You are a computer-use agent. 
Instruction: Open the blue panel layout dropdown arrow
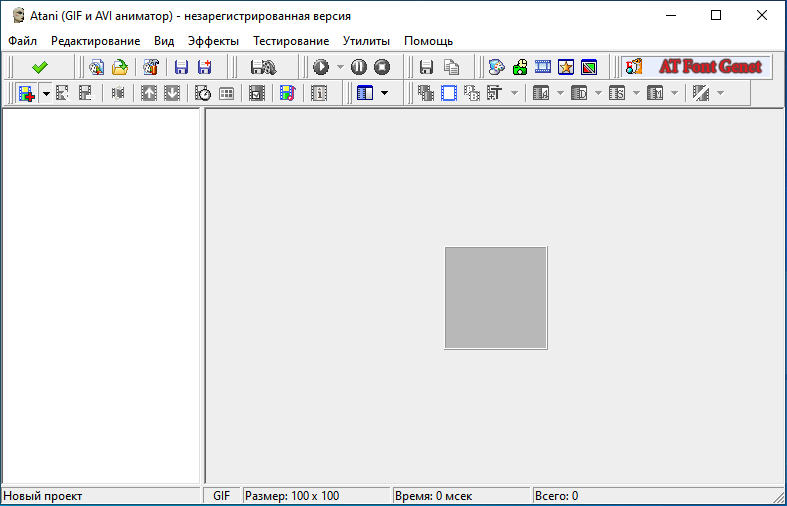pos(384,93)
